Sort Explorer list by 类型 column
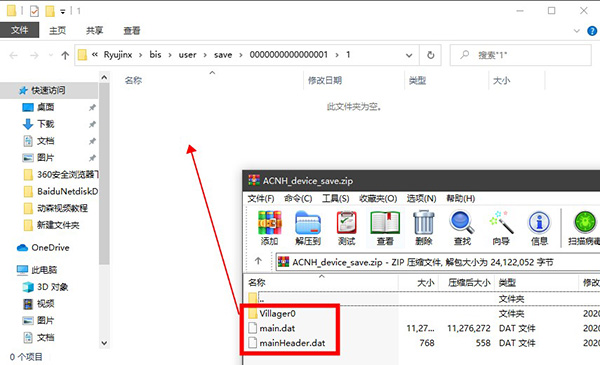The image size is (600, 365). (417, 80)
